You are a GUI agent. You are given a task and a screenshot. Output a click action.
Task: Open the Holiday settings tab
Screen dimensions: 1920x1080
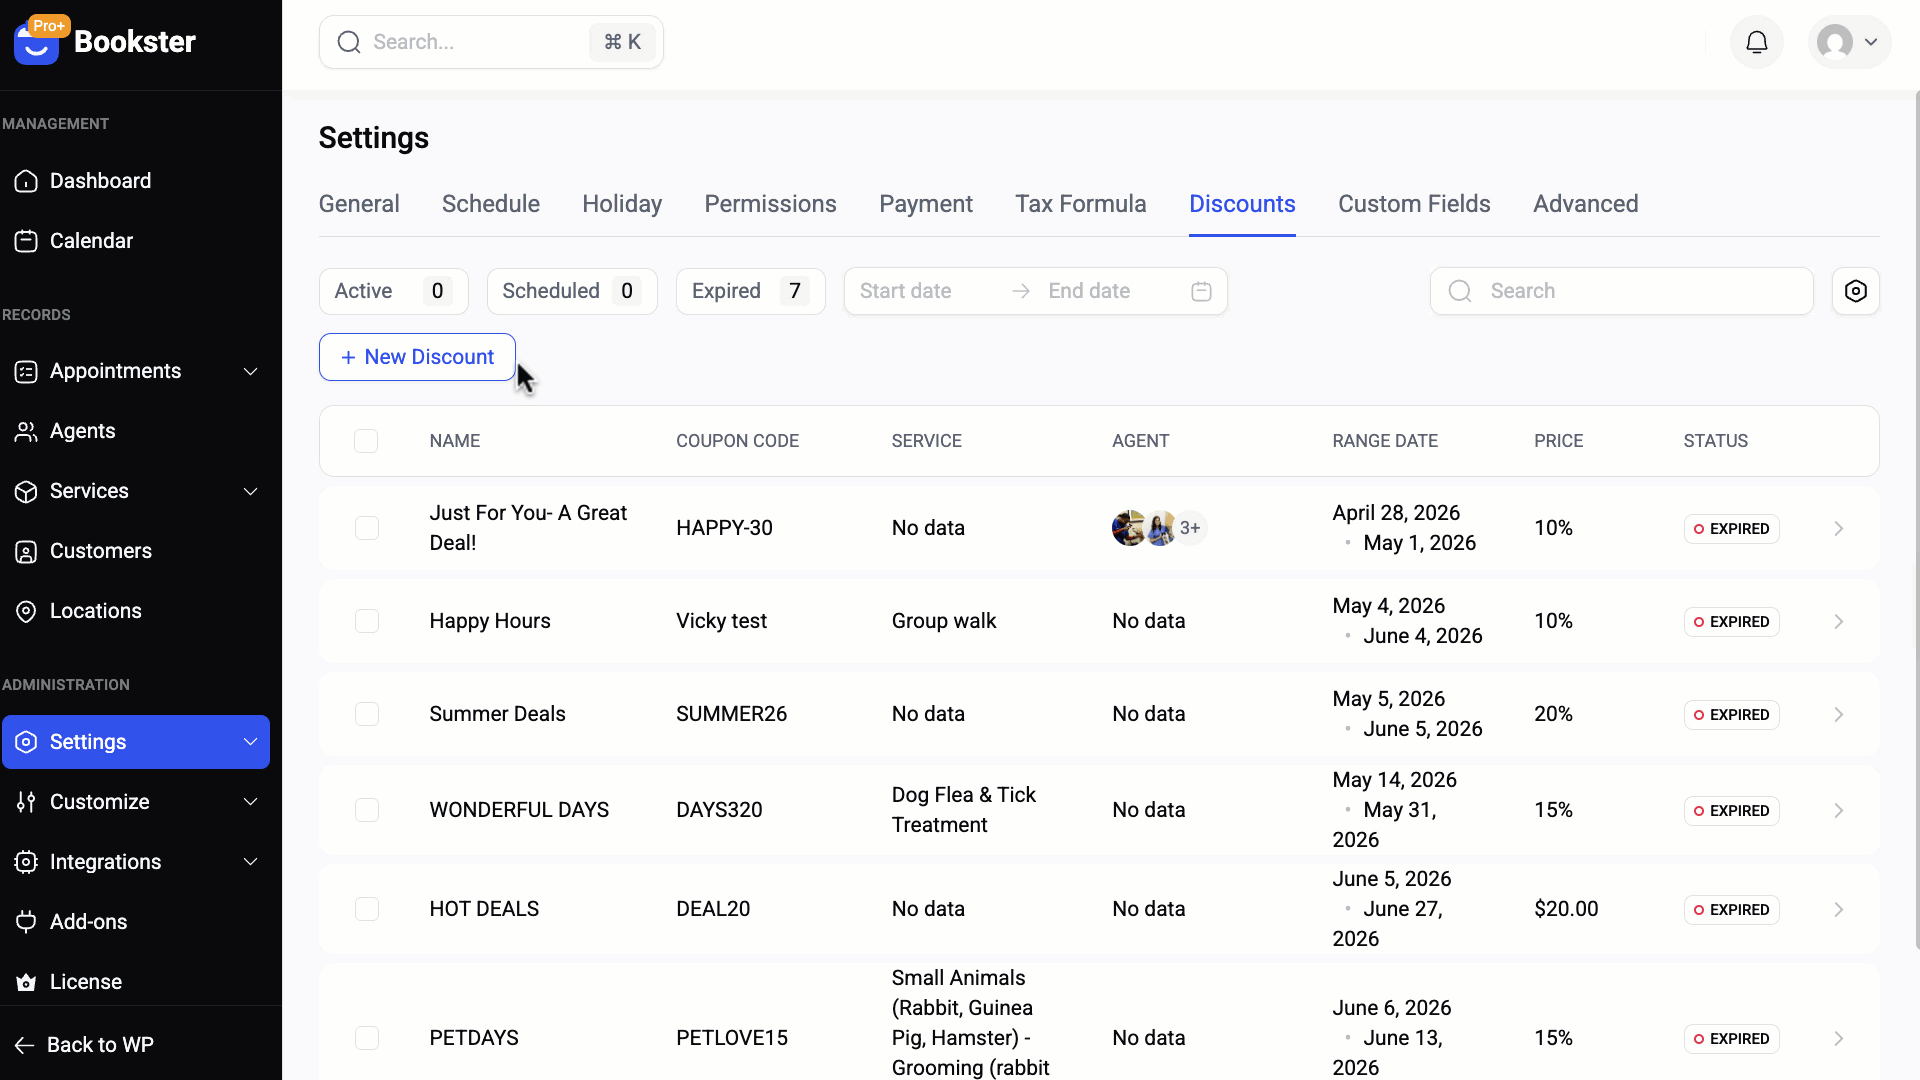[x=622, y=204]
